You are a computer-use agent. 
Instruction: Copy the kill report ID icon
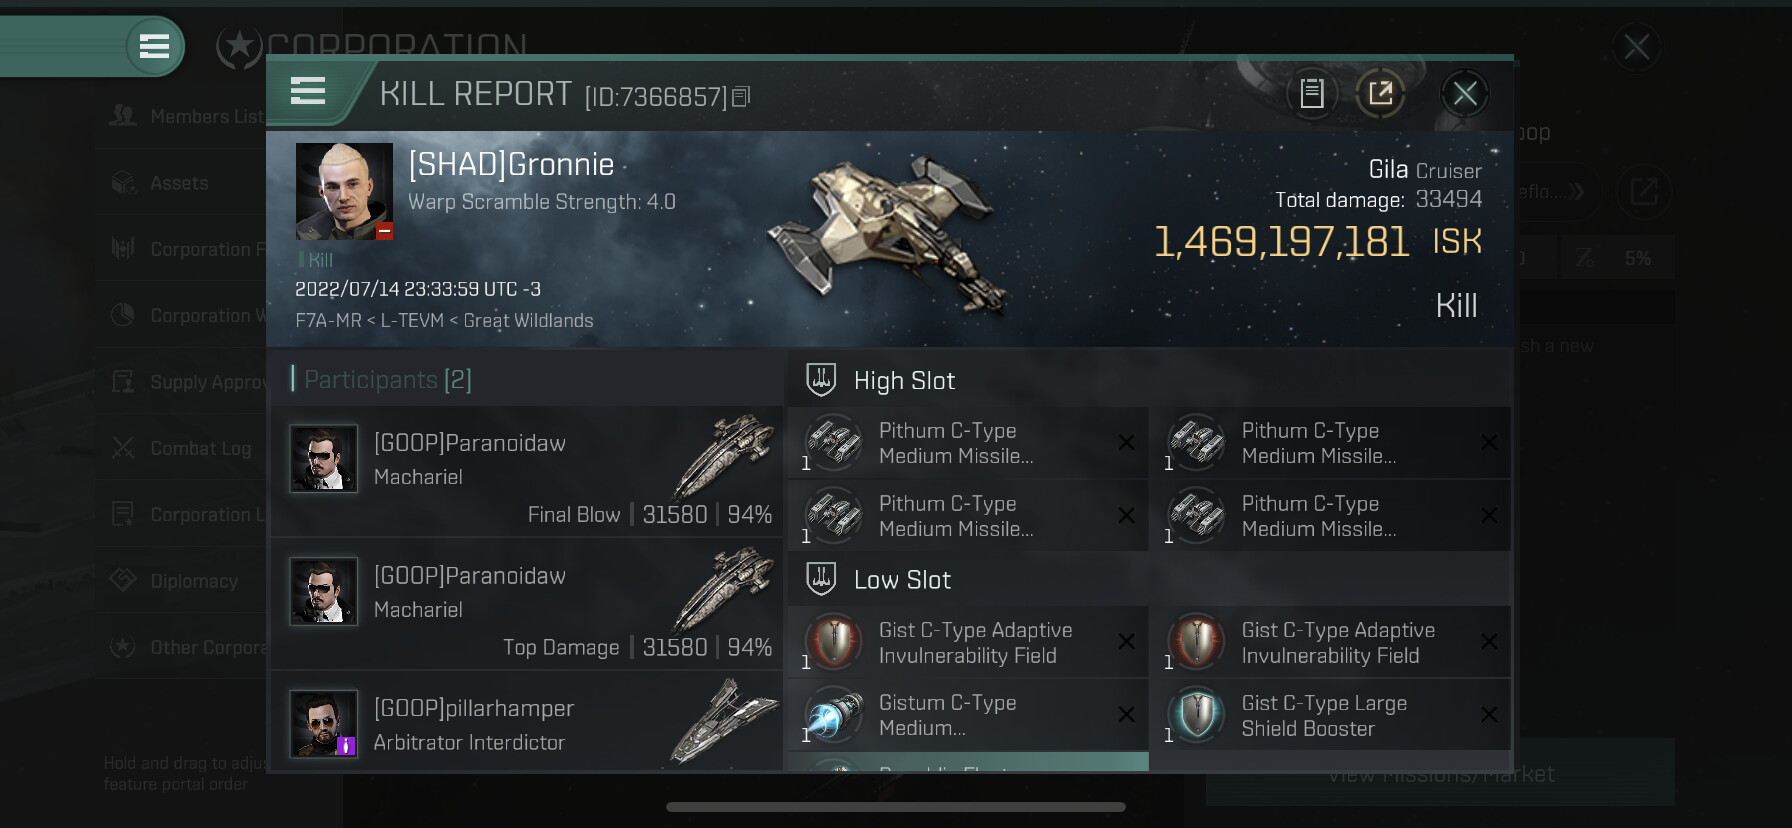(741, 96)
